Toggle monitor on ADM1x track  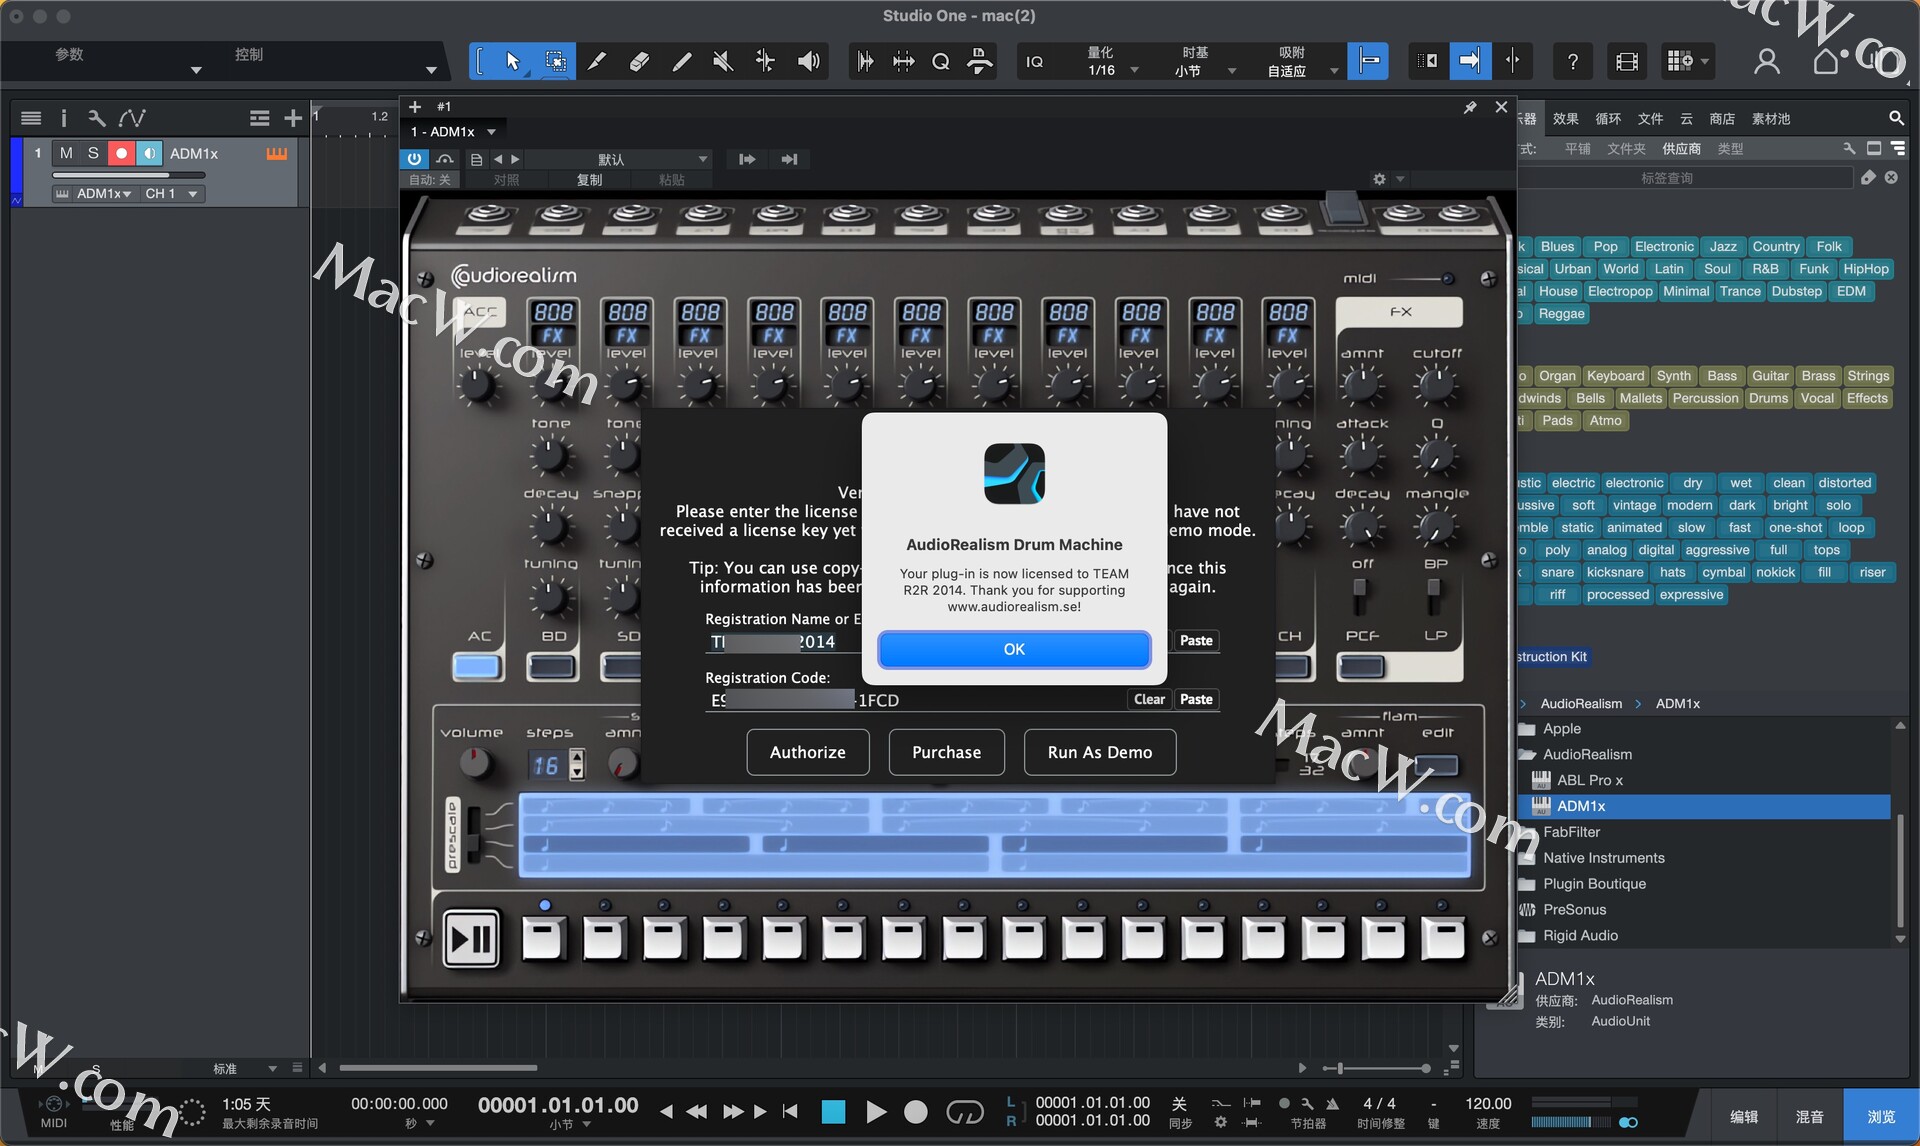(x=149, y=153)
